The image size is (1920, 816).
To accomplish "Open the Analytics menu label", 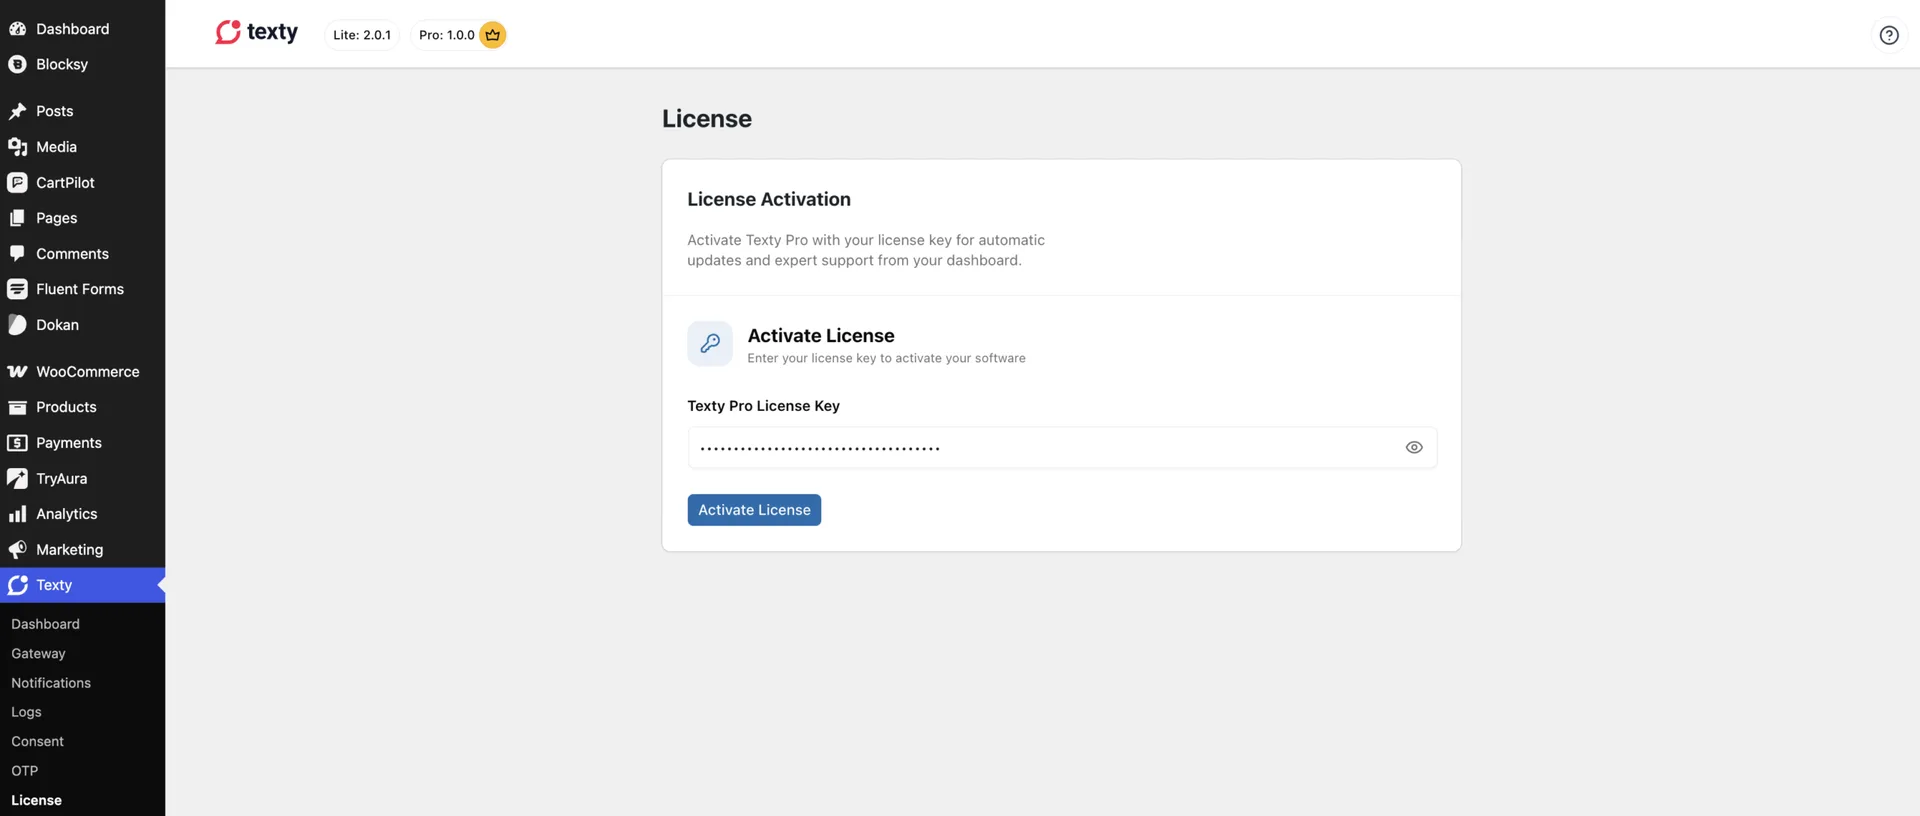I will (66, 514).
